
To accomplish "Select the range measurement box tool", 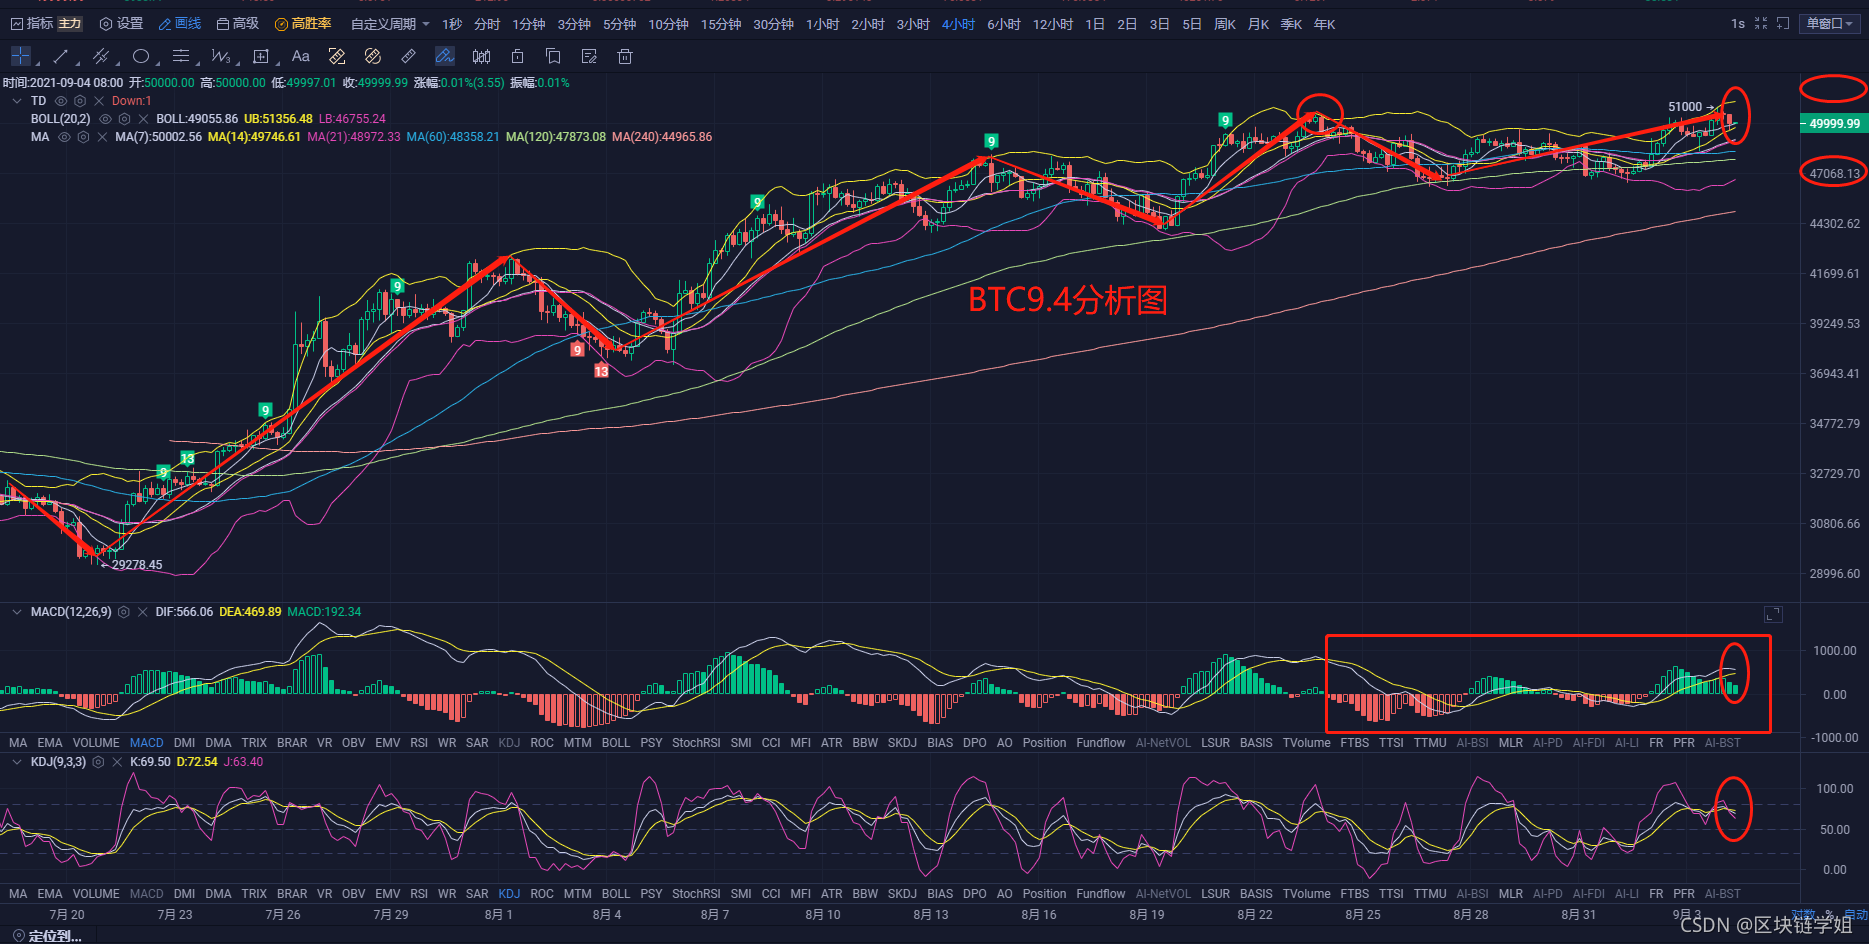I will tap(261, 57).
